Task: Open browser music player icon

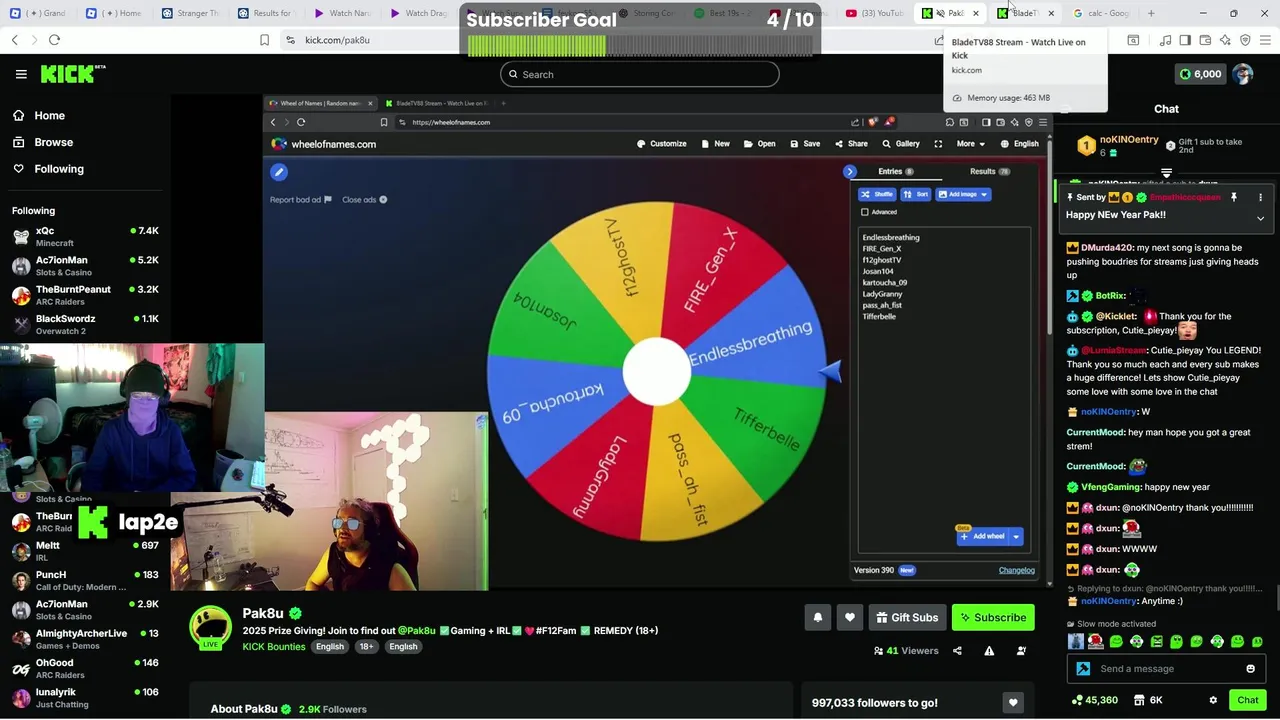Action: tap(1165, 40)
